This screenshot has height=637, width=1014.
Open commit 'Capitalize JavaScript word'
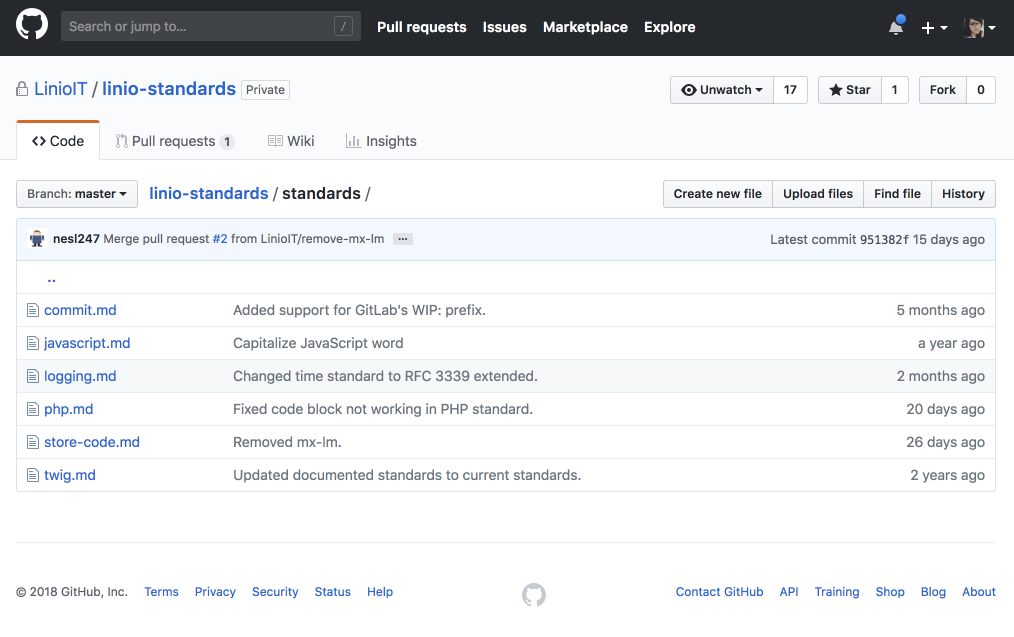click(318, 343)
